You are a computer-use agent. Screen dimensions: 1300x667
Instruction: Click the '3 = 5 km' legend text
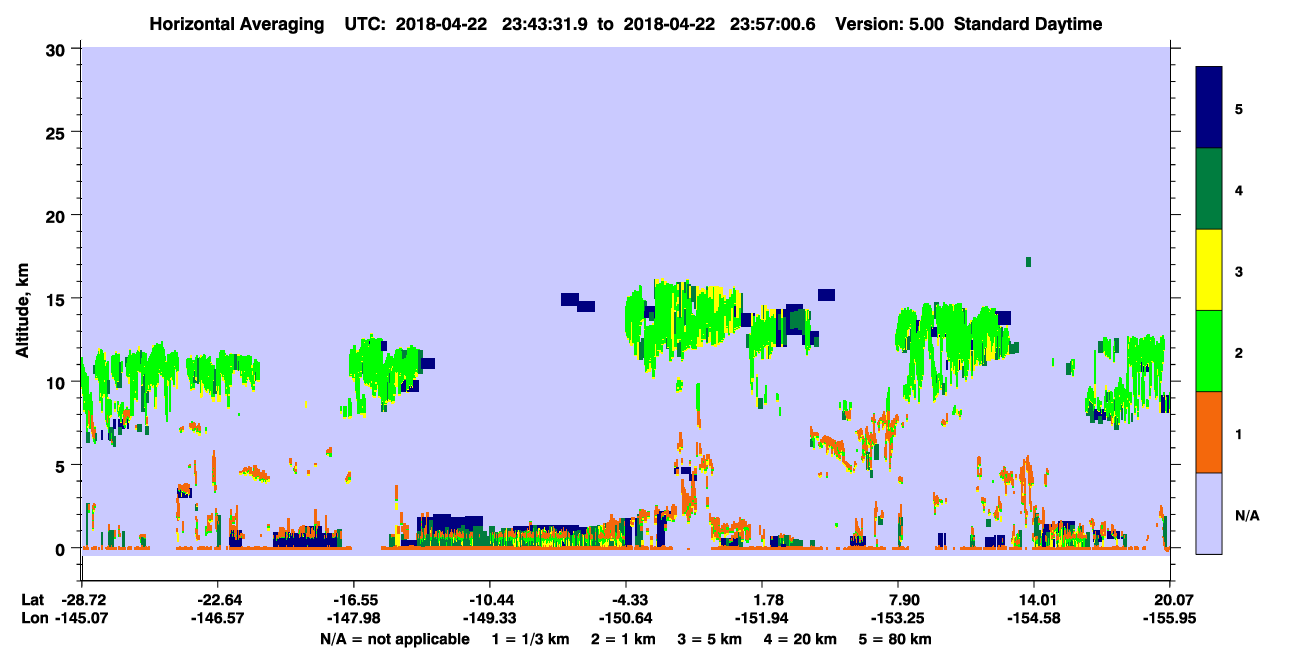tap(711, 639)
